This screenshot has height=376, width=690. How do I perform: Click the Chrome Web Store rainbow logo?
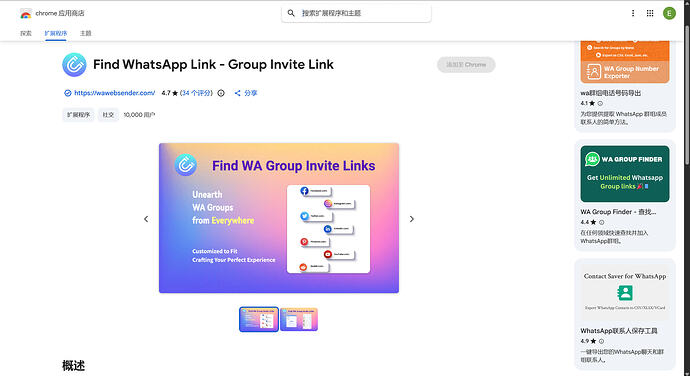pos(26,14)
